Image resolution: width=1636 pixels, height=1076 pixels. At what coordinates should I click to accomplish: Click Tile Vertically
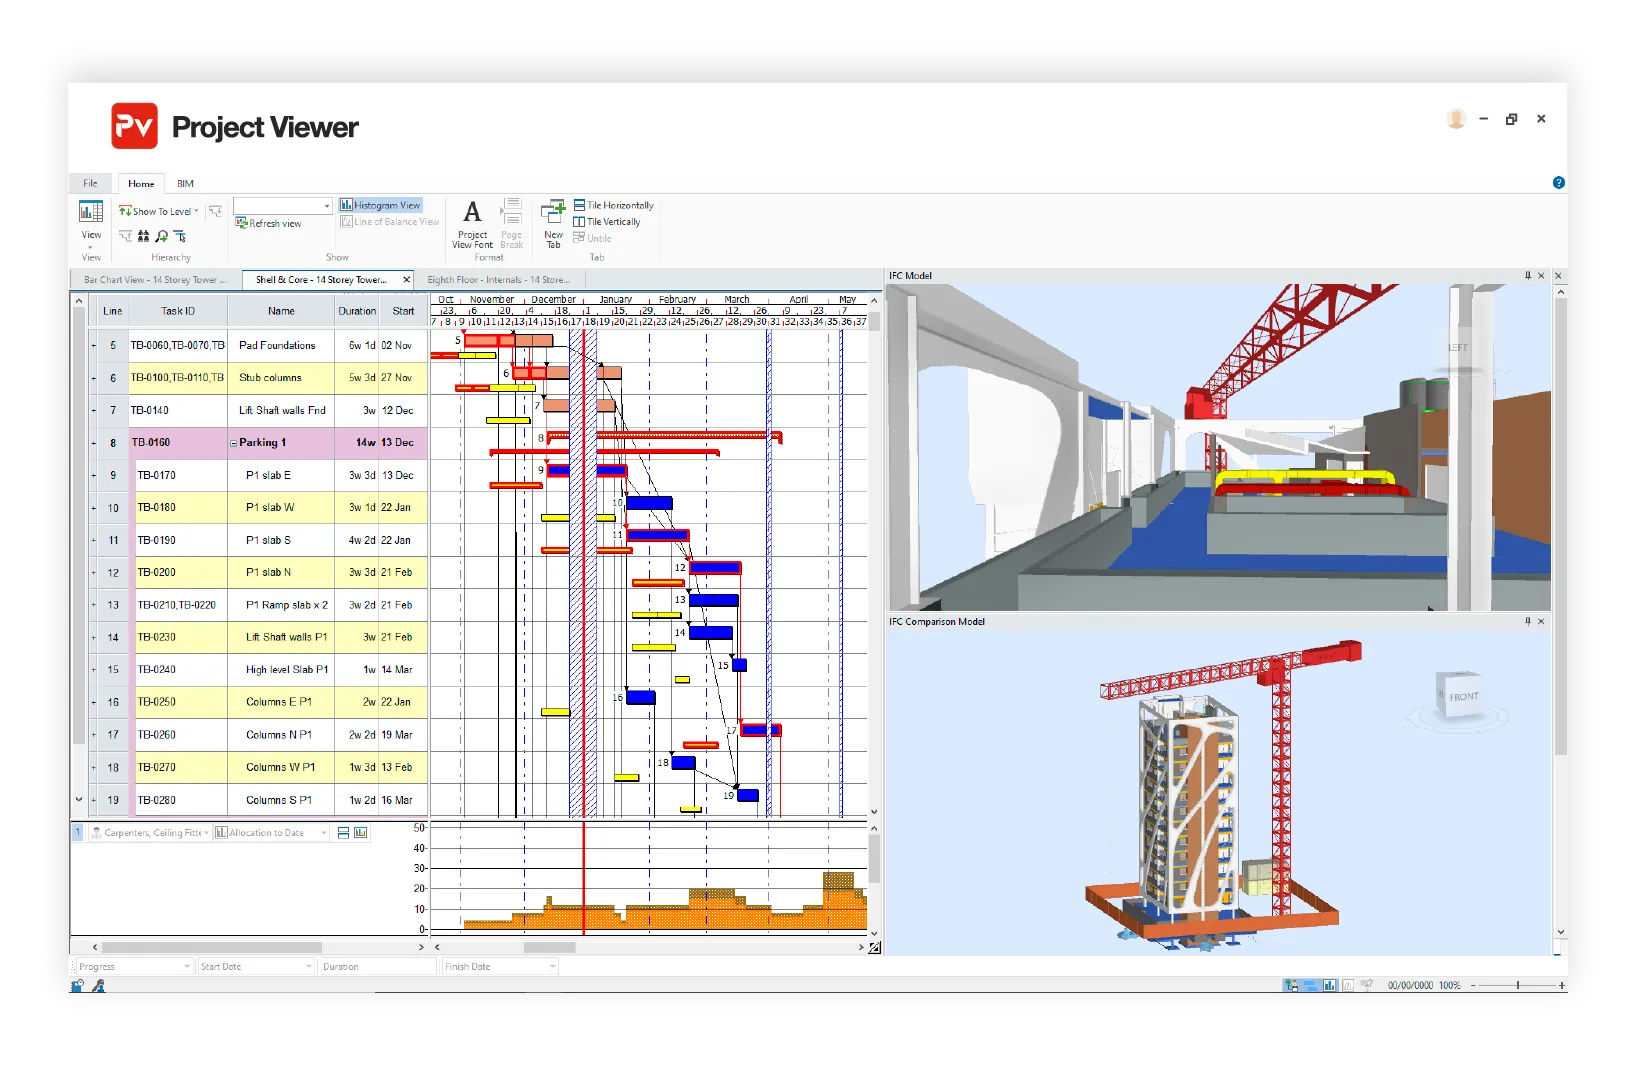[607, 222]
